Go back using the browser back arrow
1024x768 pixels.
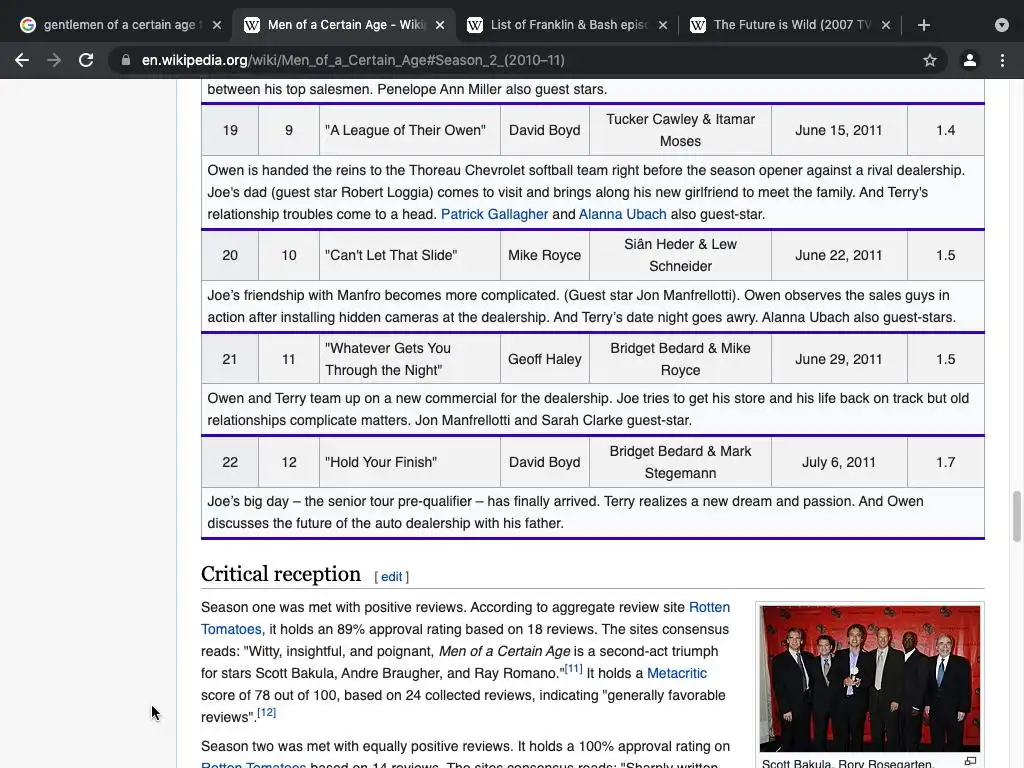tap(22, 60)
